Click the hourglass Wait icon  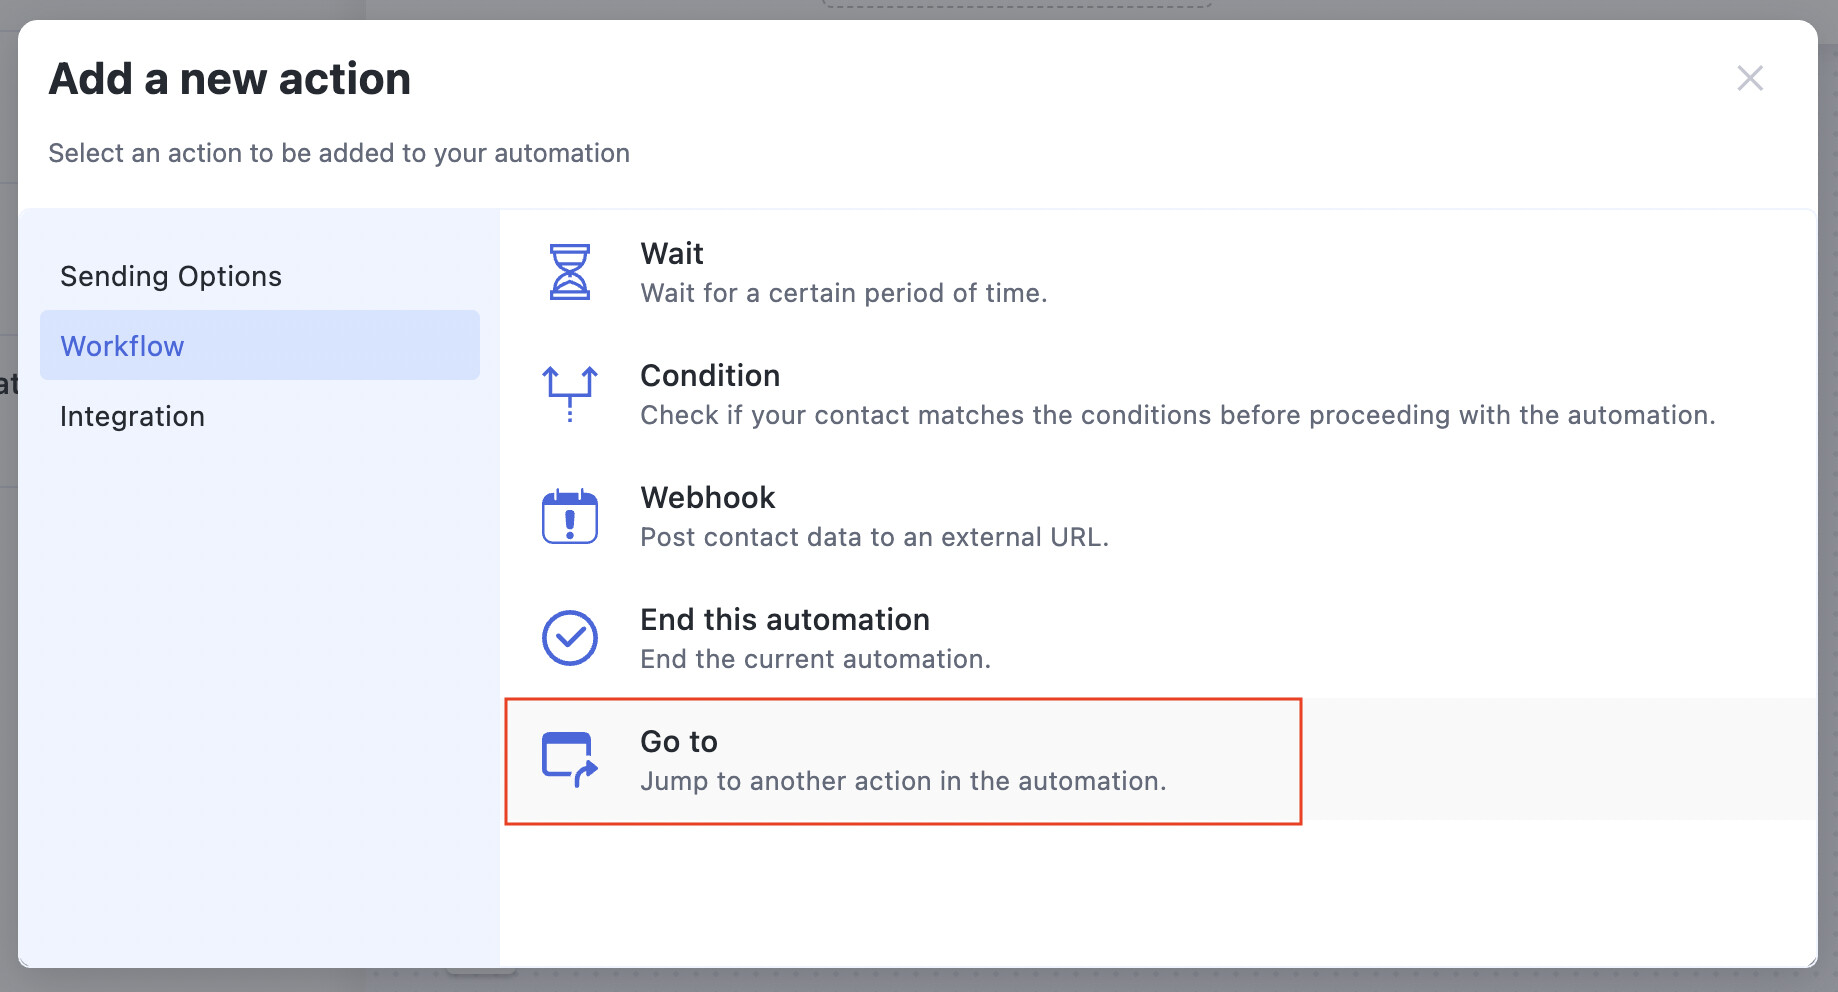pyautogui.click(x=570, y=272)
